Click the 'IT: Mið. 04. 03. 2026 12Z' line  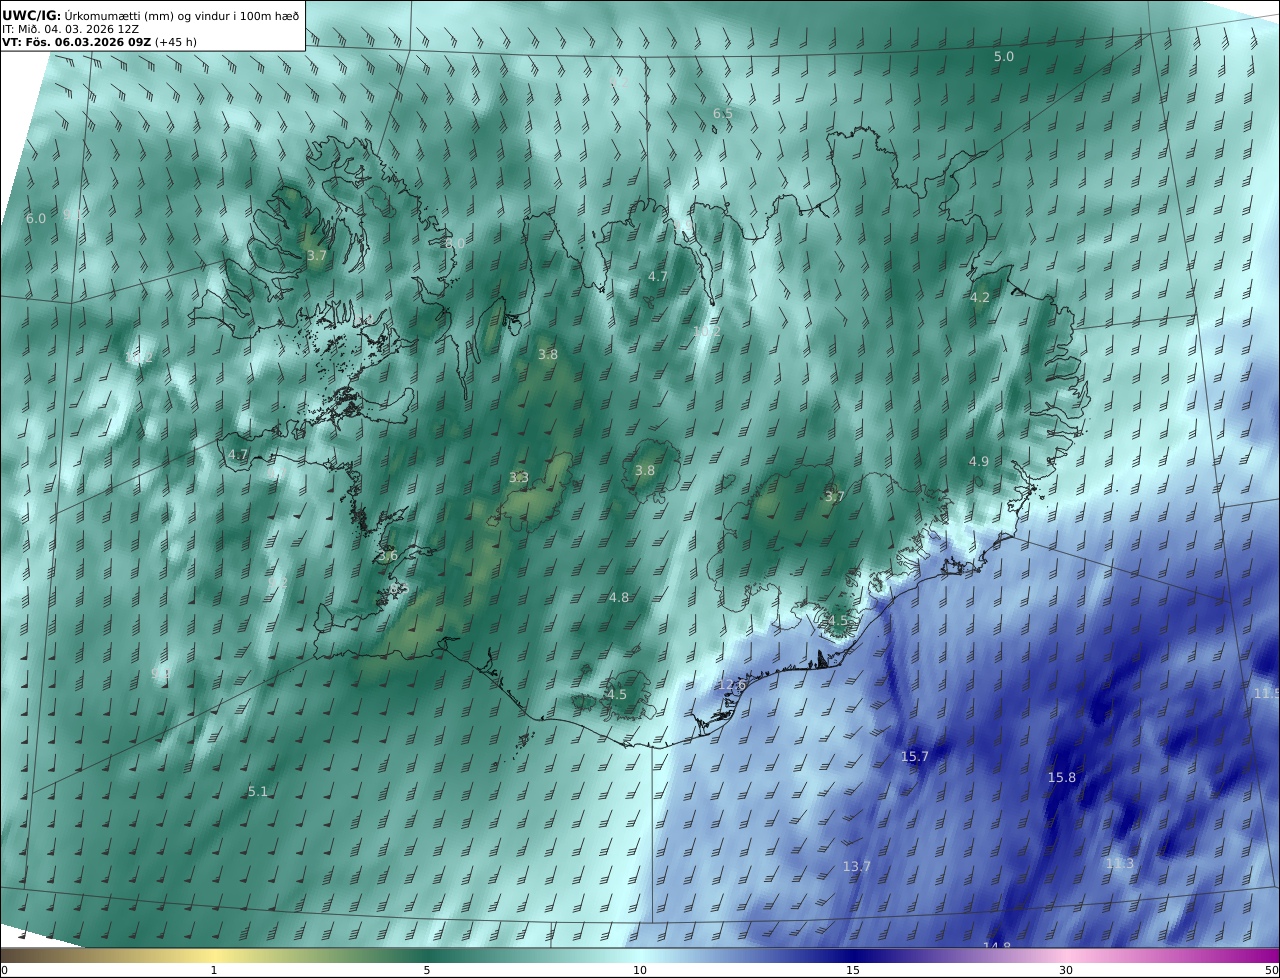click(x=70, y=29)
